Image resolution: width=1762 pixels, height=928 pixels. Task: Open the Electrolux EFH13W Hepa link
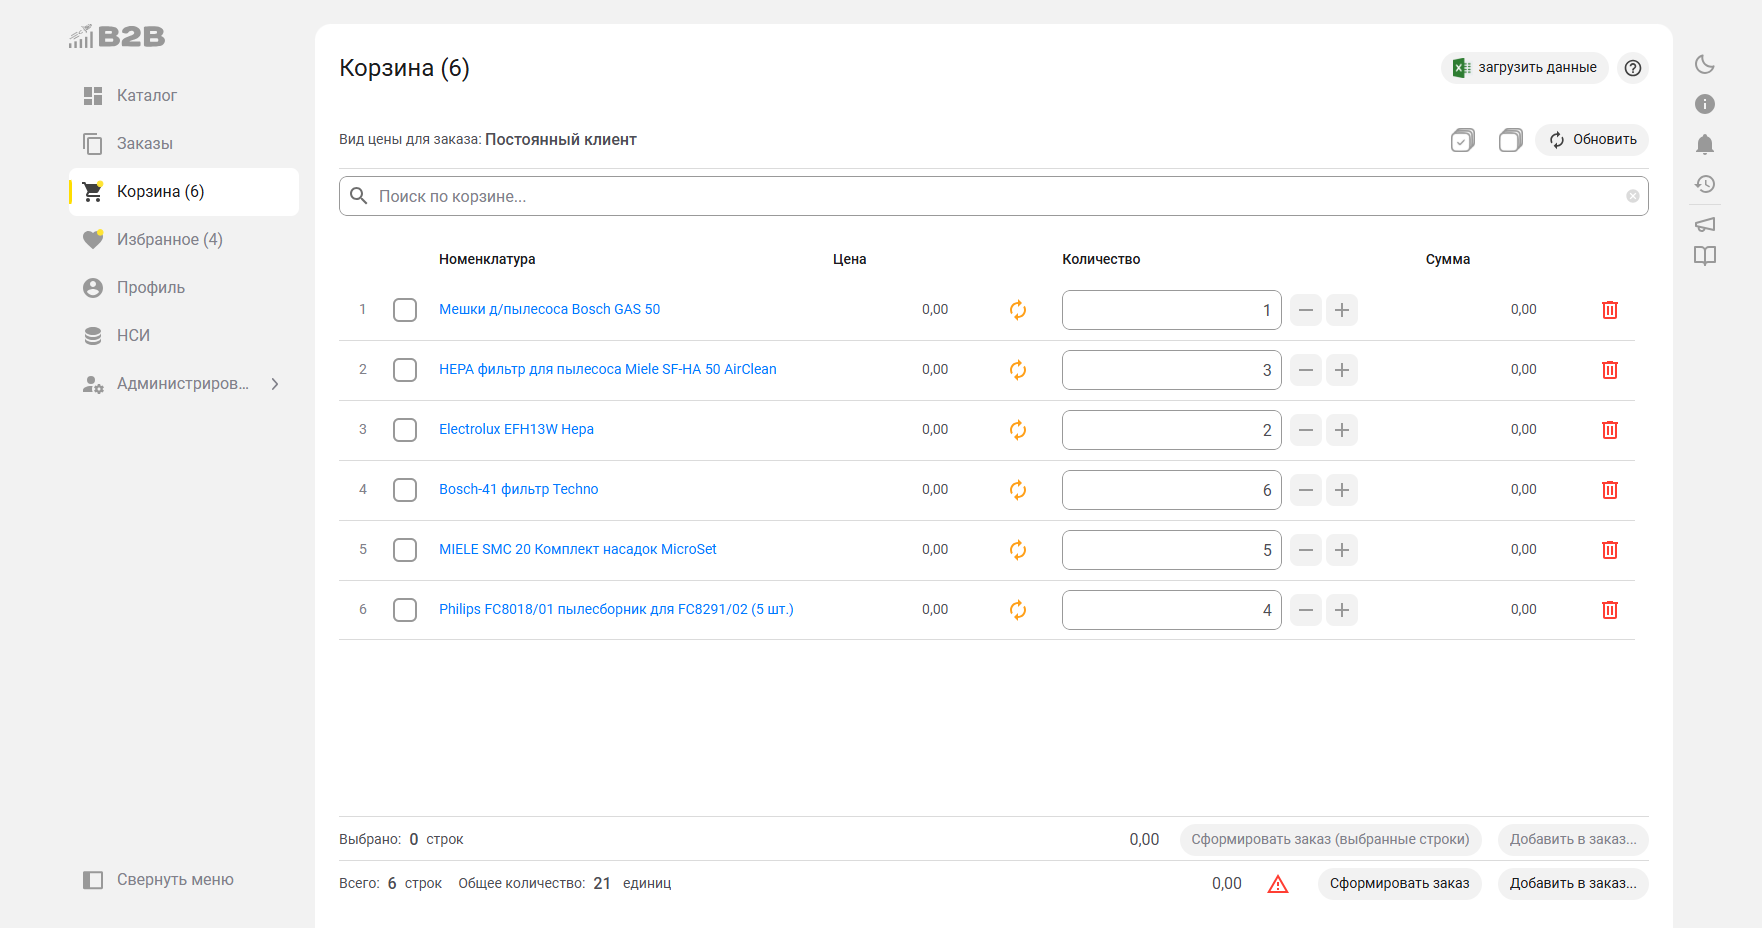(516, 429)
